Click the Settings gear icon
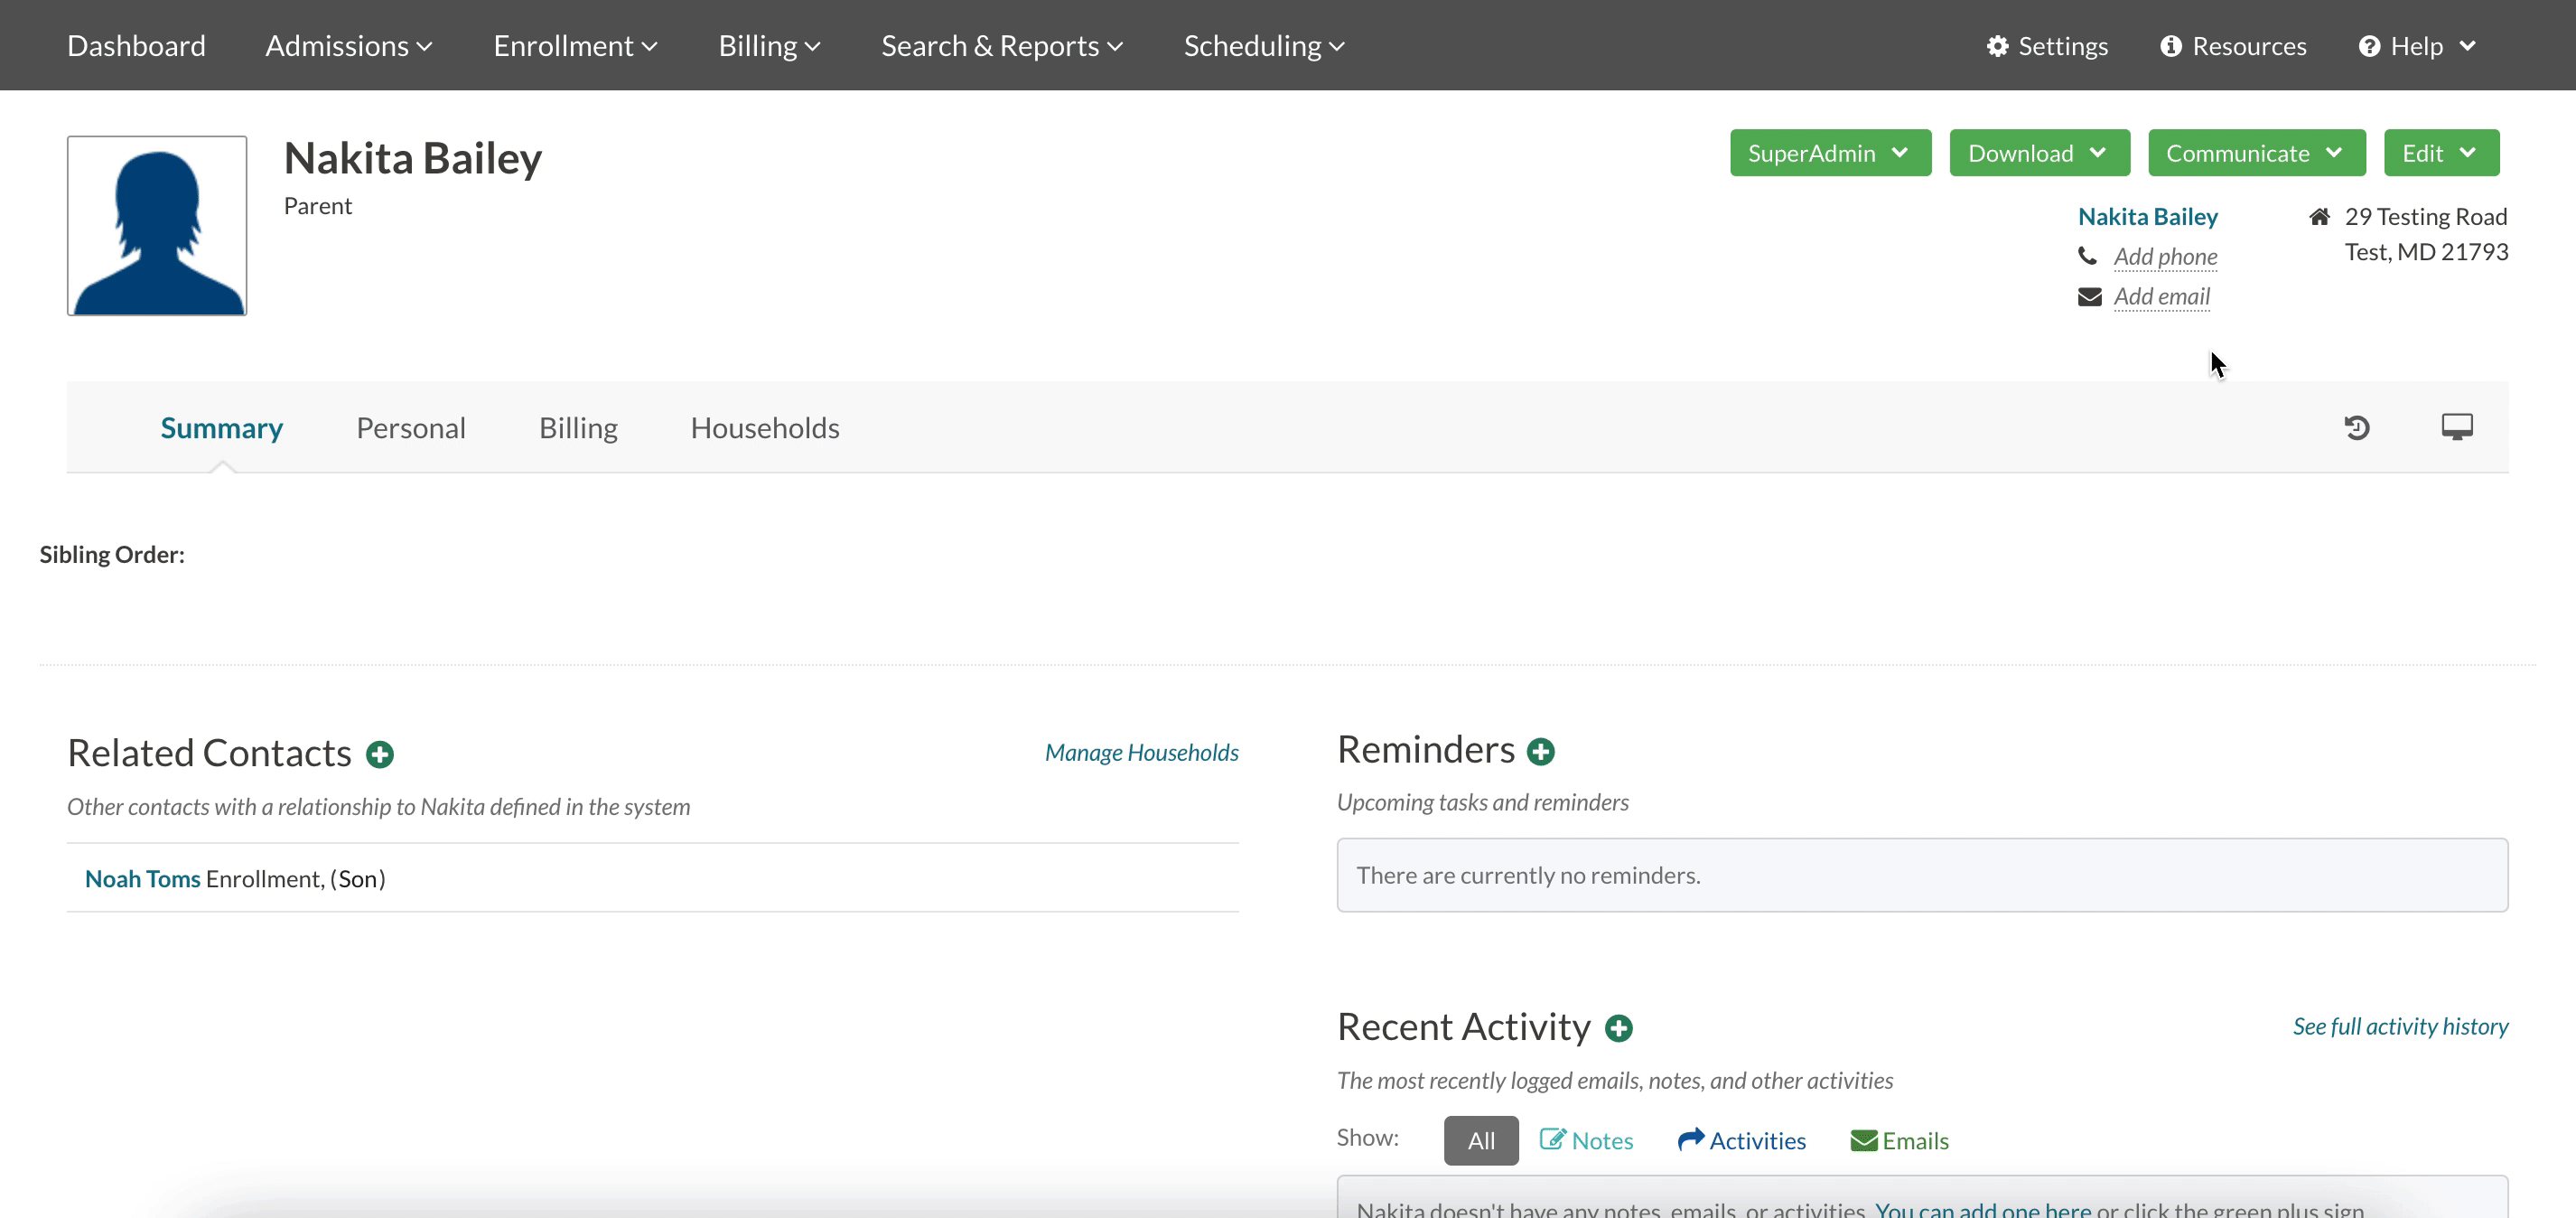 1997,46
